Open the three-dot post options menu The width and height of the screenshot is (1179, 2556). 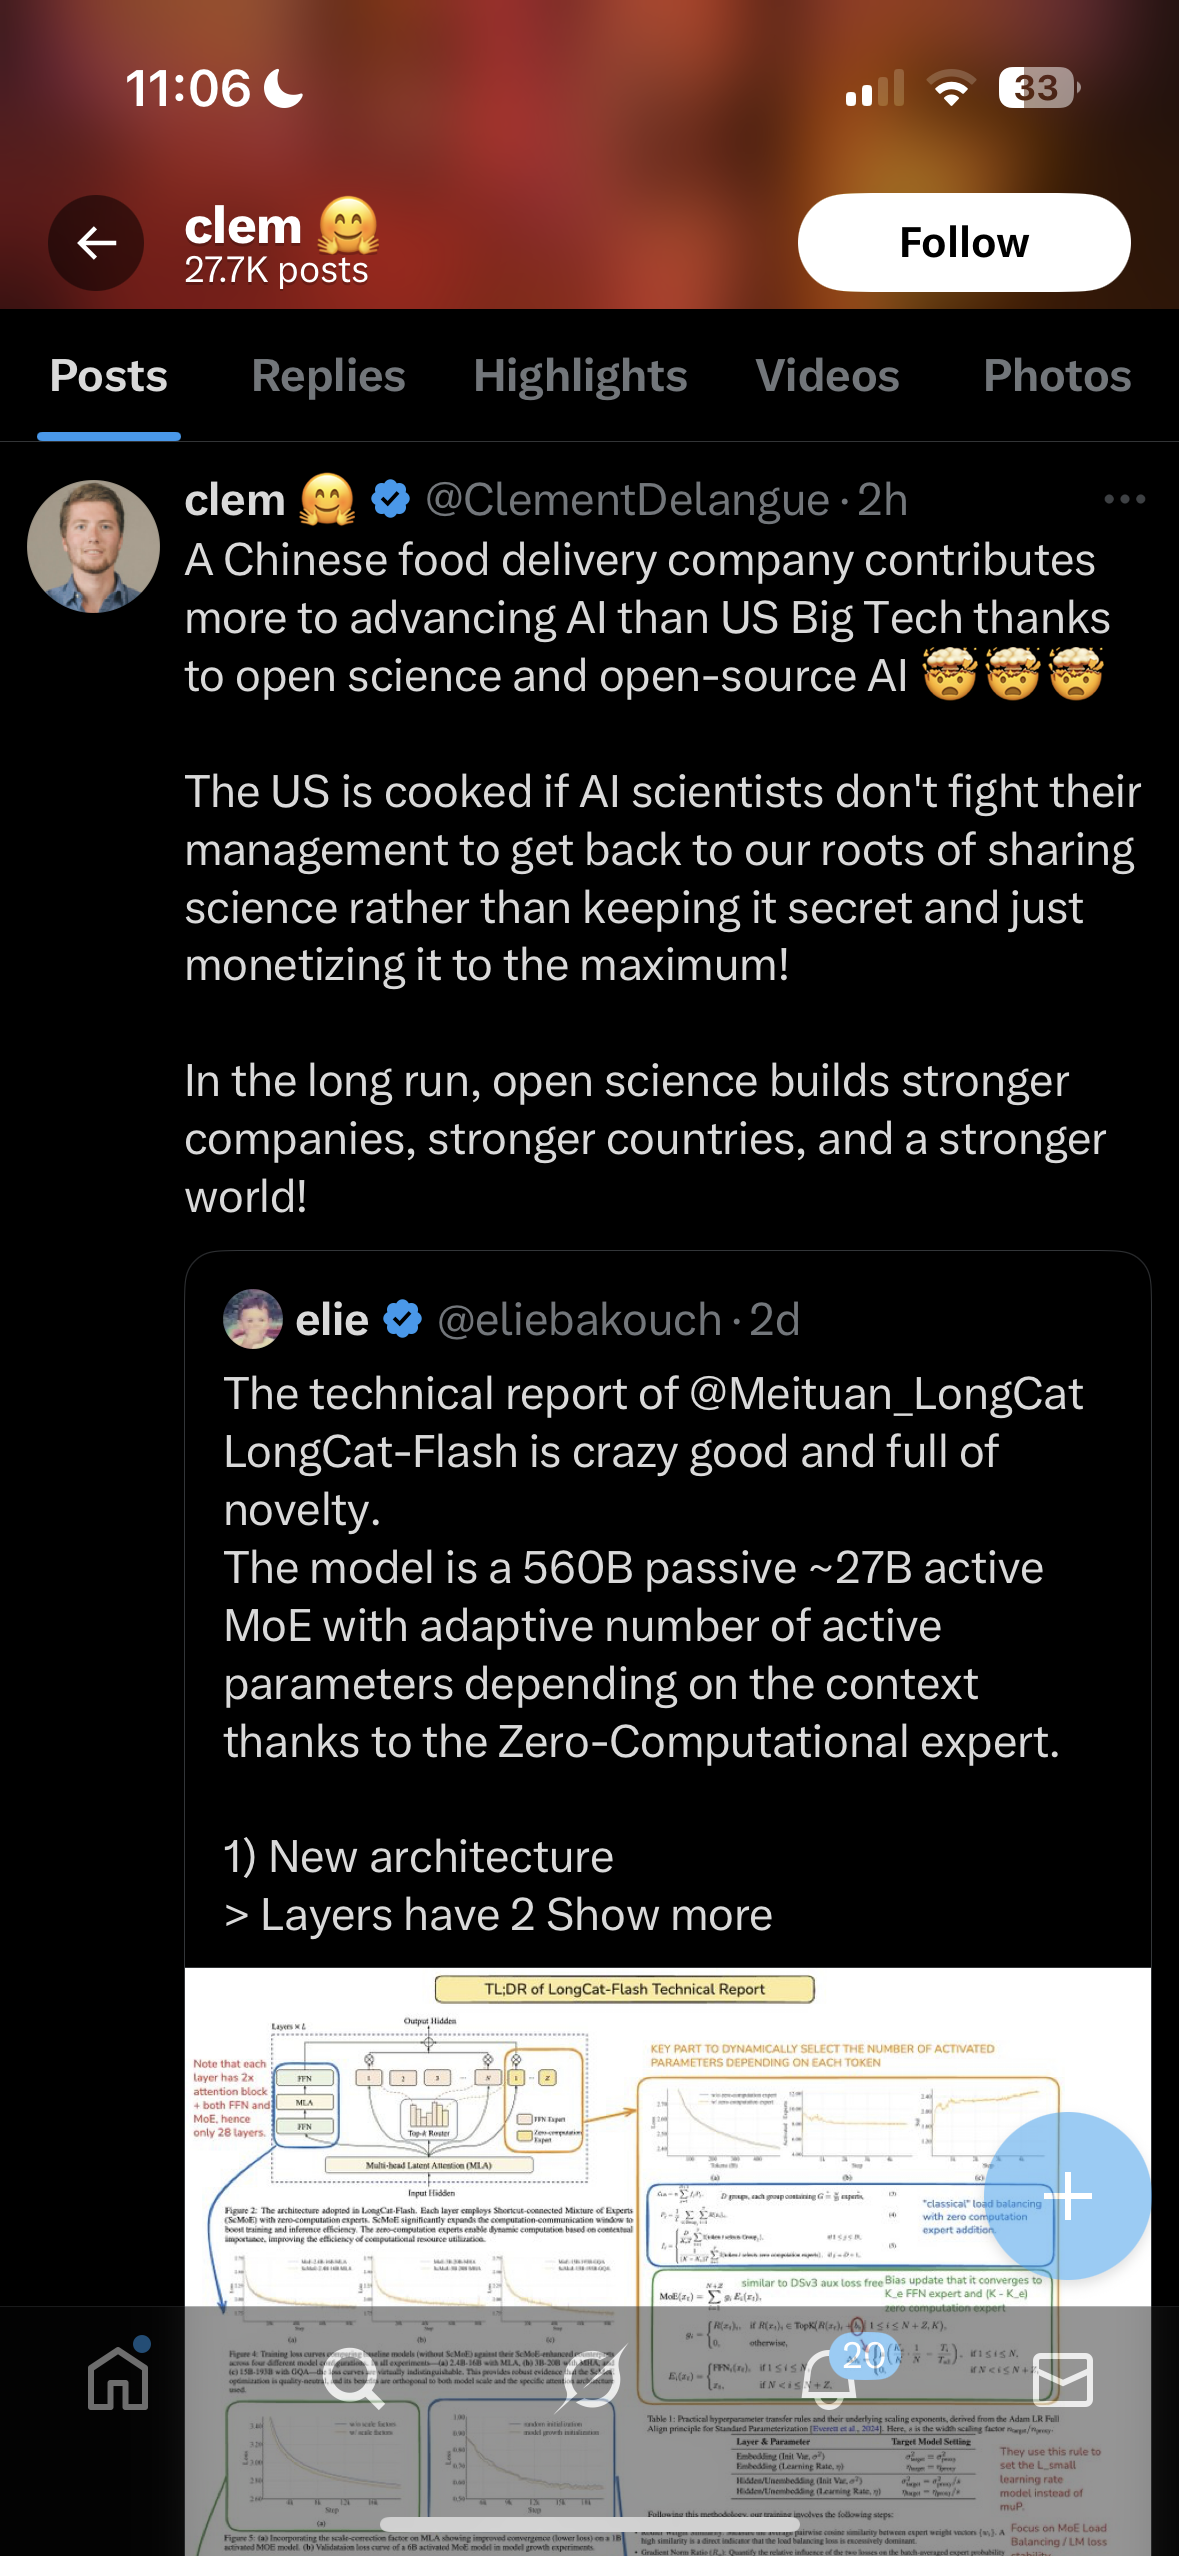coord(1124,499)
